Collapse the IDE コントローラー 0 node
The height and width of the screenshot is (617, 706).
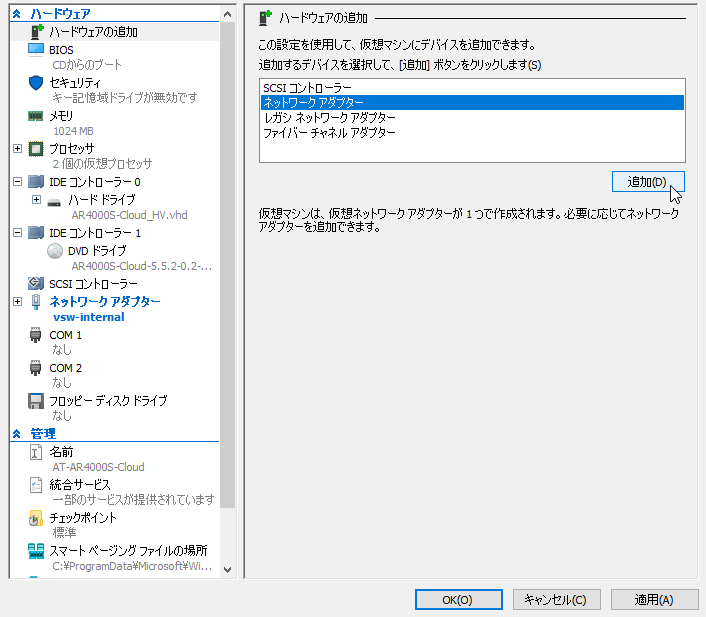coord(18,181)
